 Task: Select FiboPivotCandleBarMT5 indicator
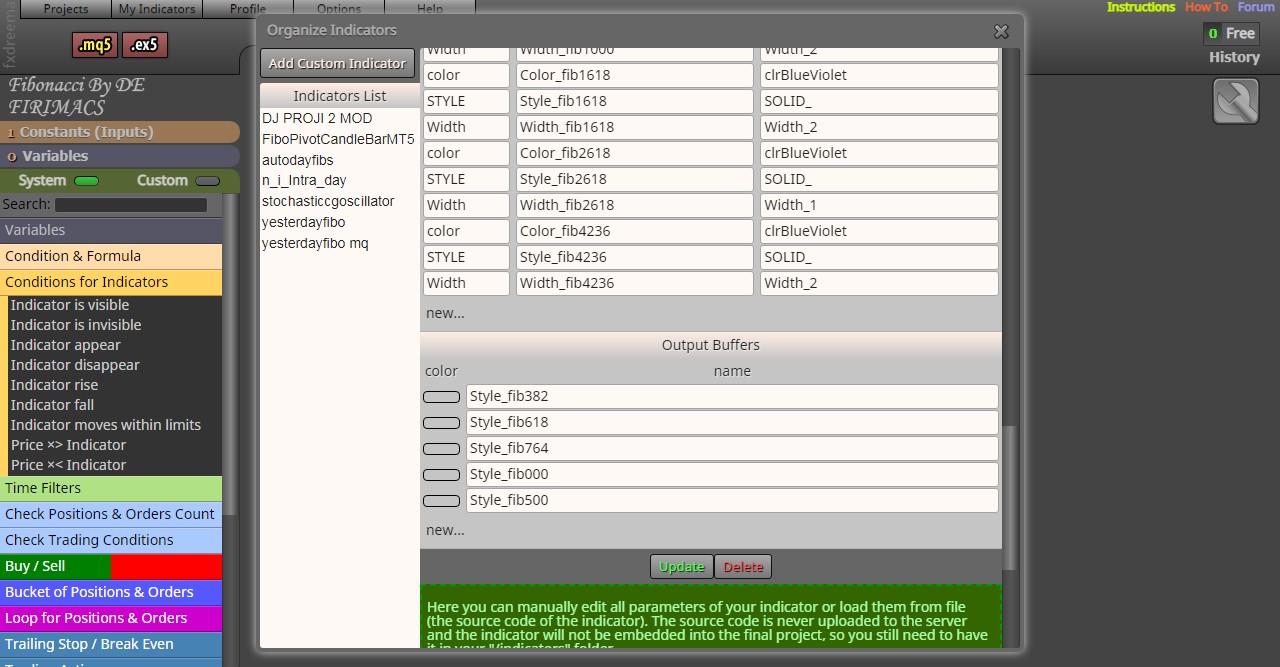coord(338,139)
